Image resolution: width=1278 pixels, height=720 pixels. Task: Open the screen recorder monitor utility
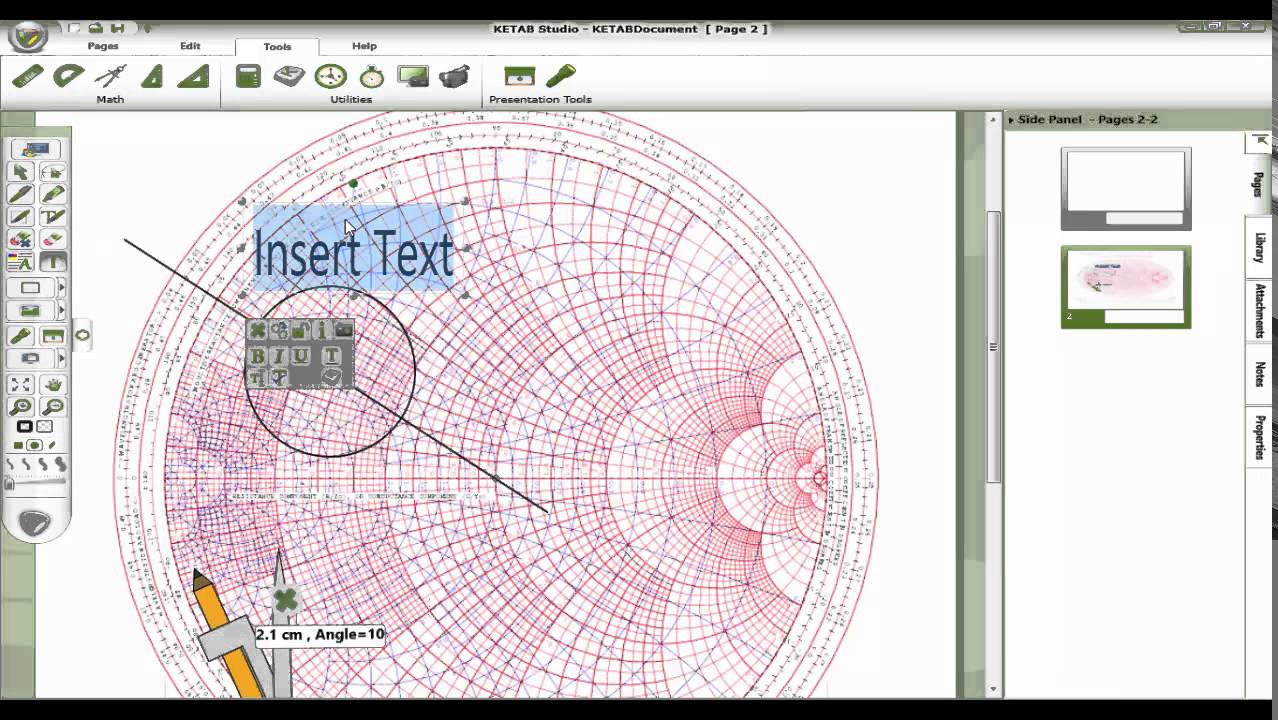[413, 76]
